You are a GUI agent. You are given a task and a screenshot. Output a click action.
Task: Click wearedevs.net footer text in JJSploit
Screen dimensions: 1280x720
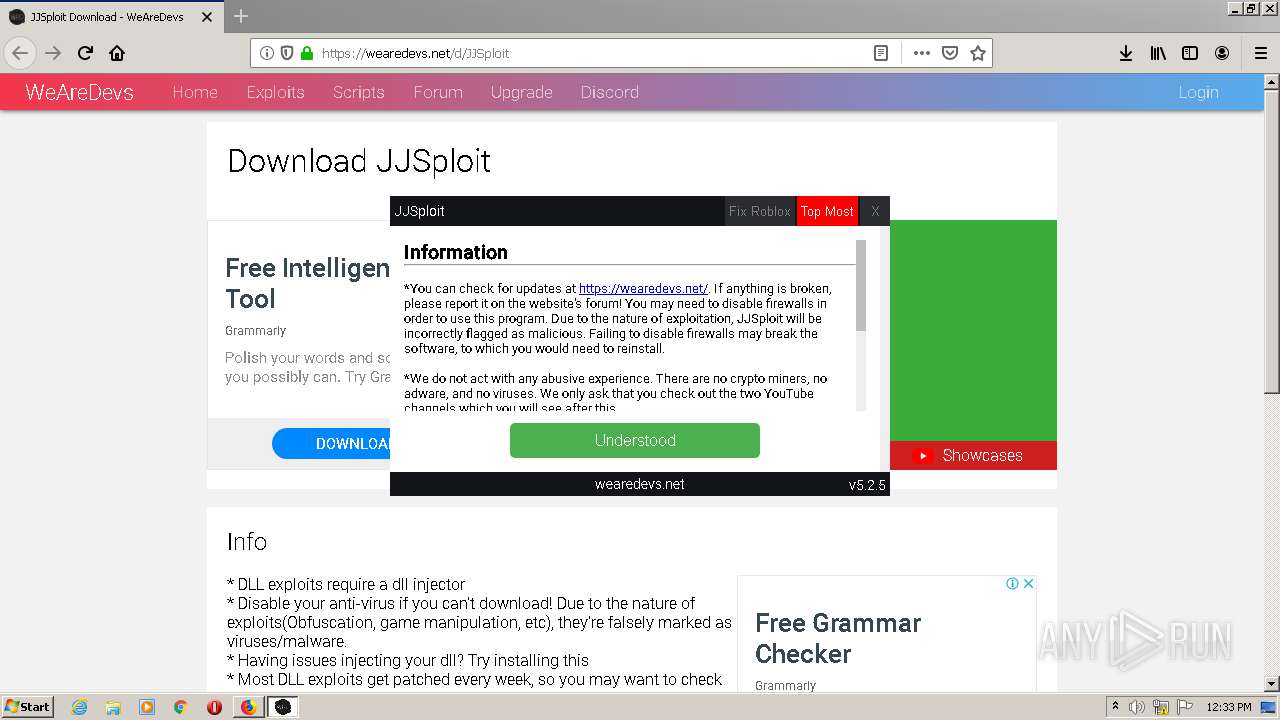click(x=639, y=484)
